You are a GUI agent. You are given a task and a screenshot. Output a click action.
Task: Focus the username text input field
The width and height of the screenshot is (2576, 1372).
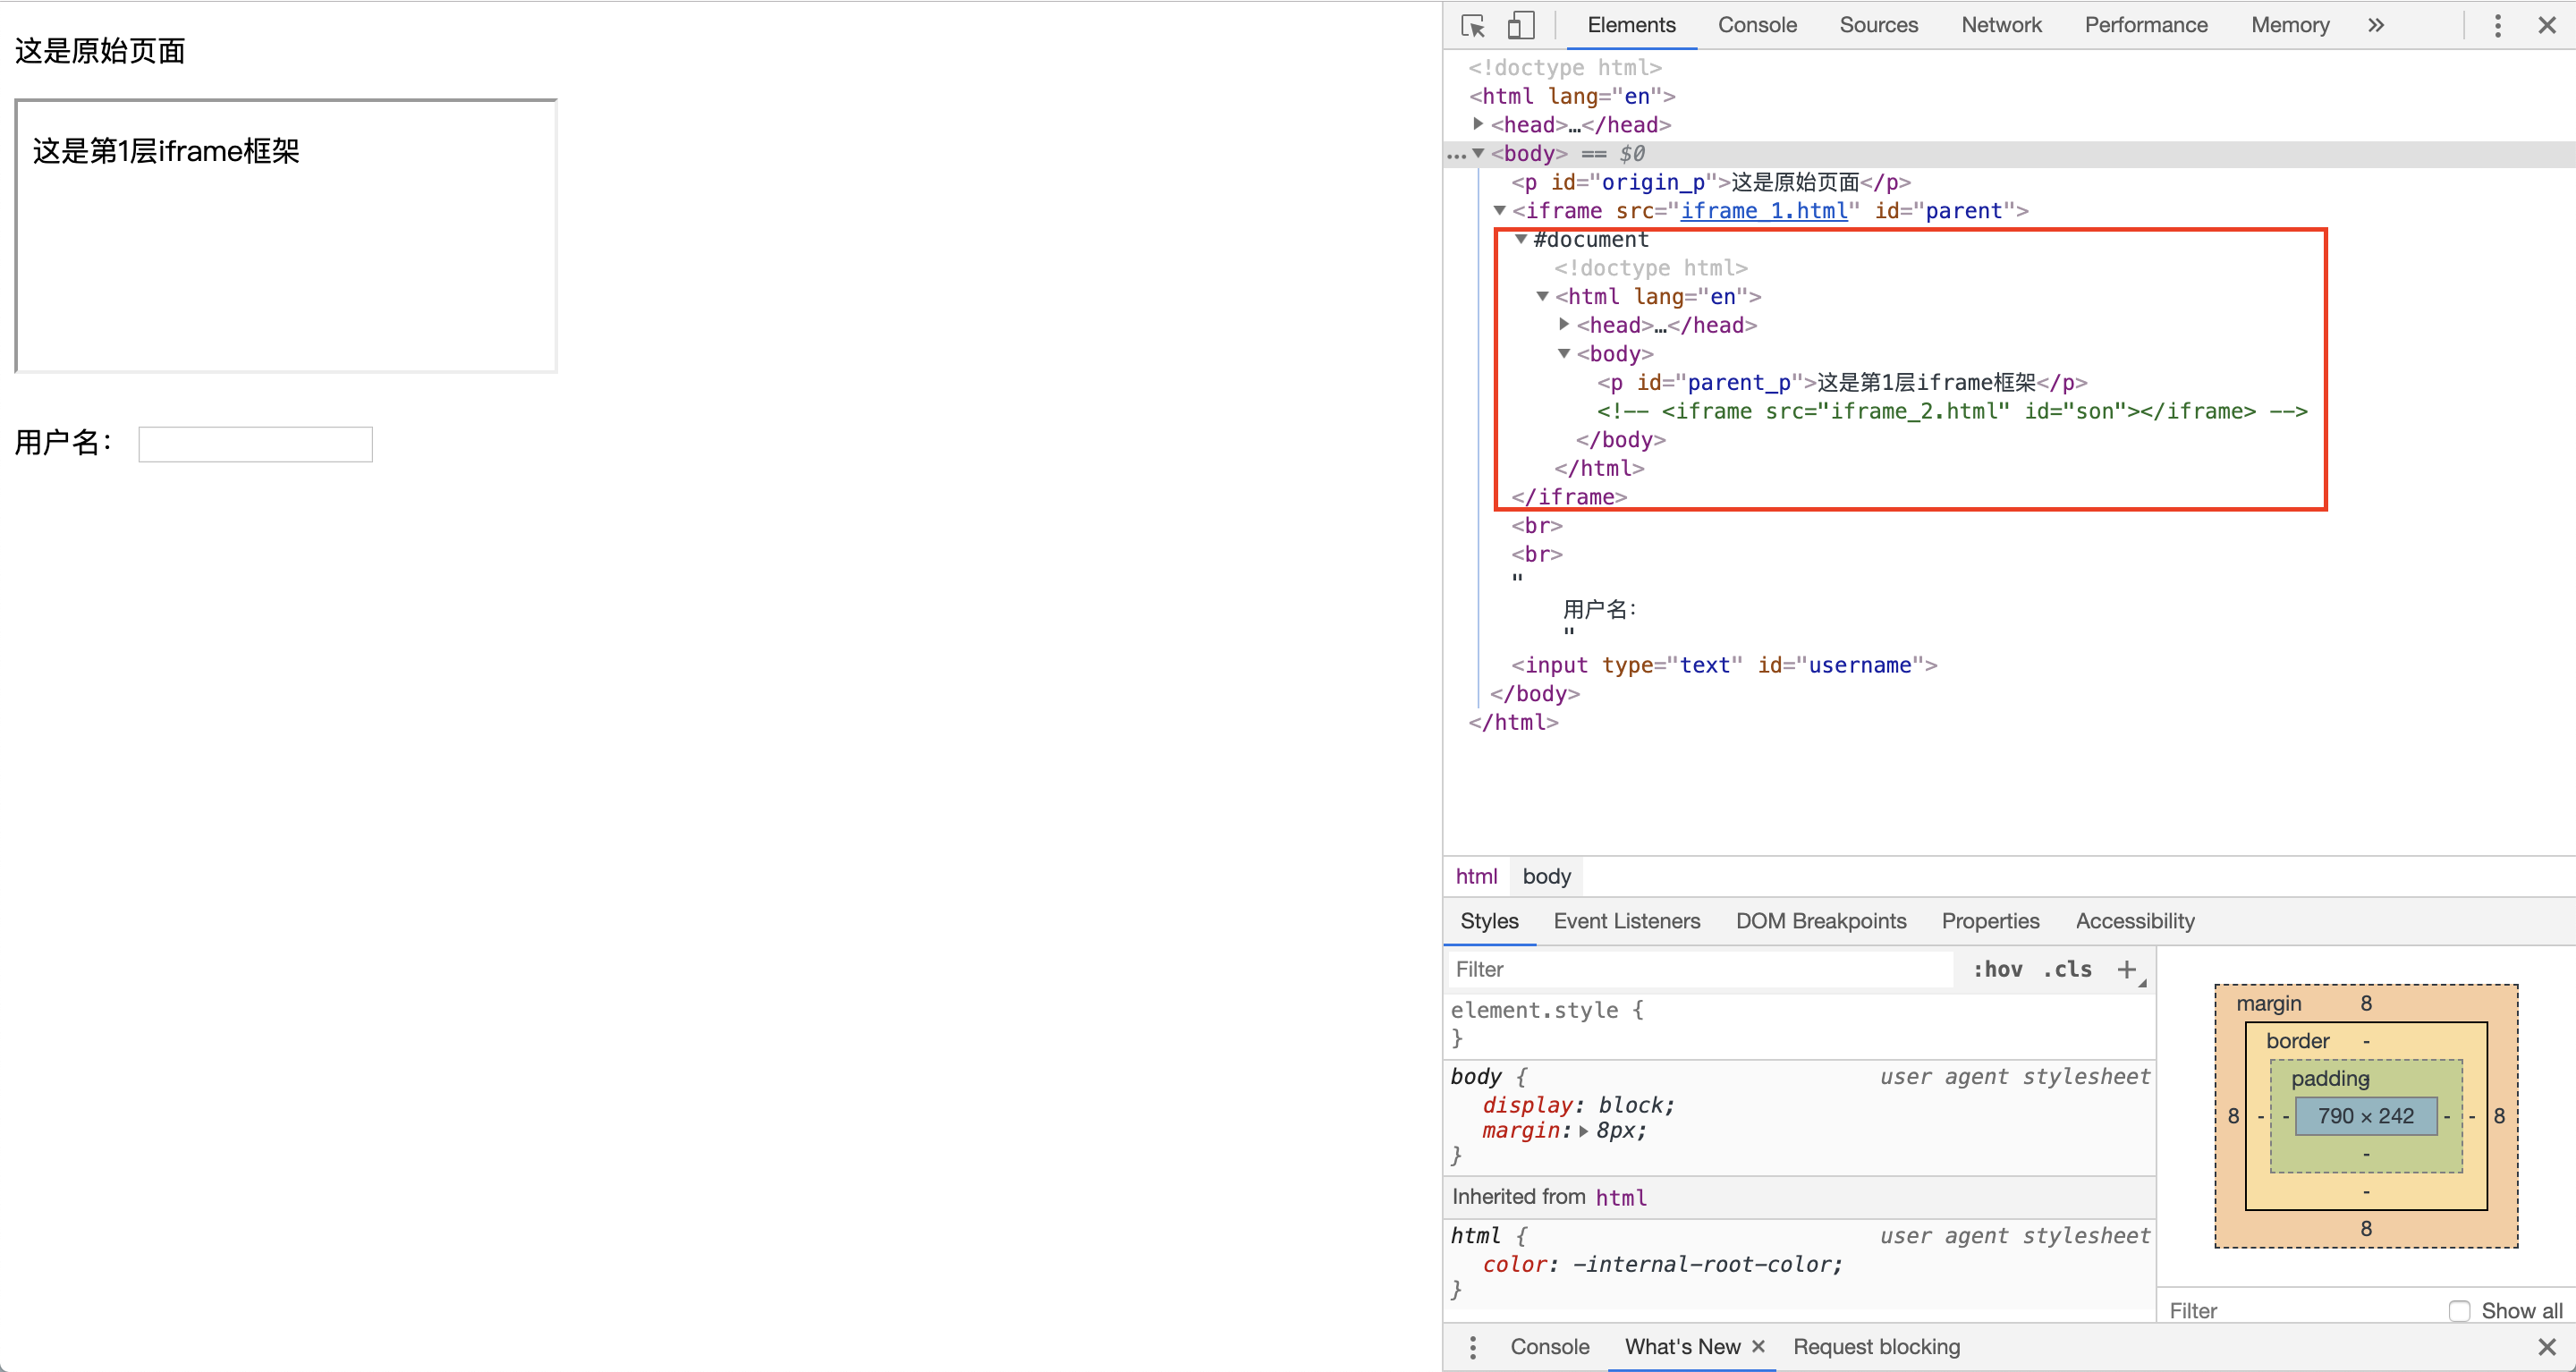pyautogui.click(x=255, y=443)
